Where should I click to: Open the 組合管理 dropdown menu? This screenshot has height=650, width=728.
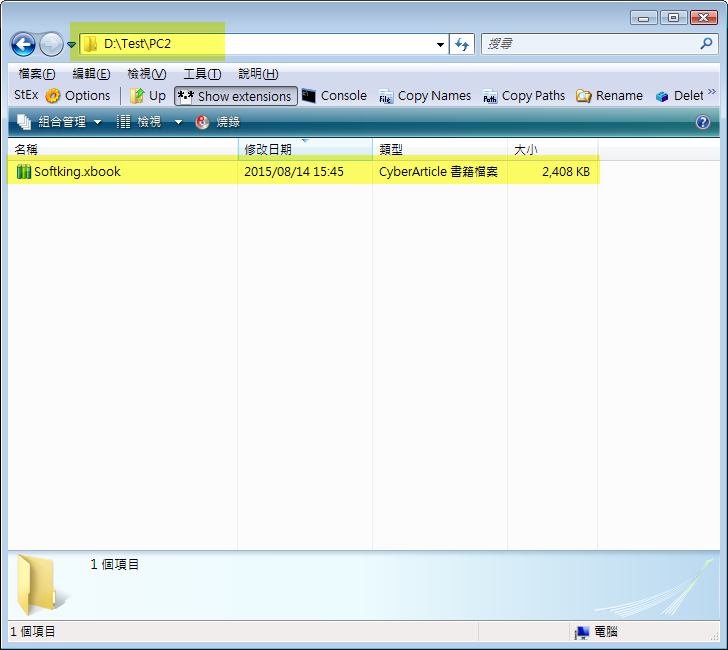click(x=60, y=122)
